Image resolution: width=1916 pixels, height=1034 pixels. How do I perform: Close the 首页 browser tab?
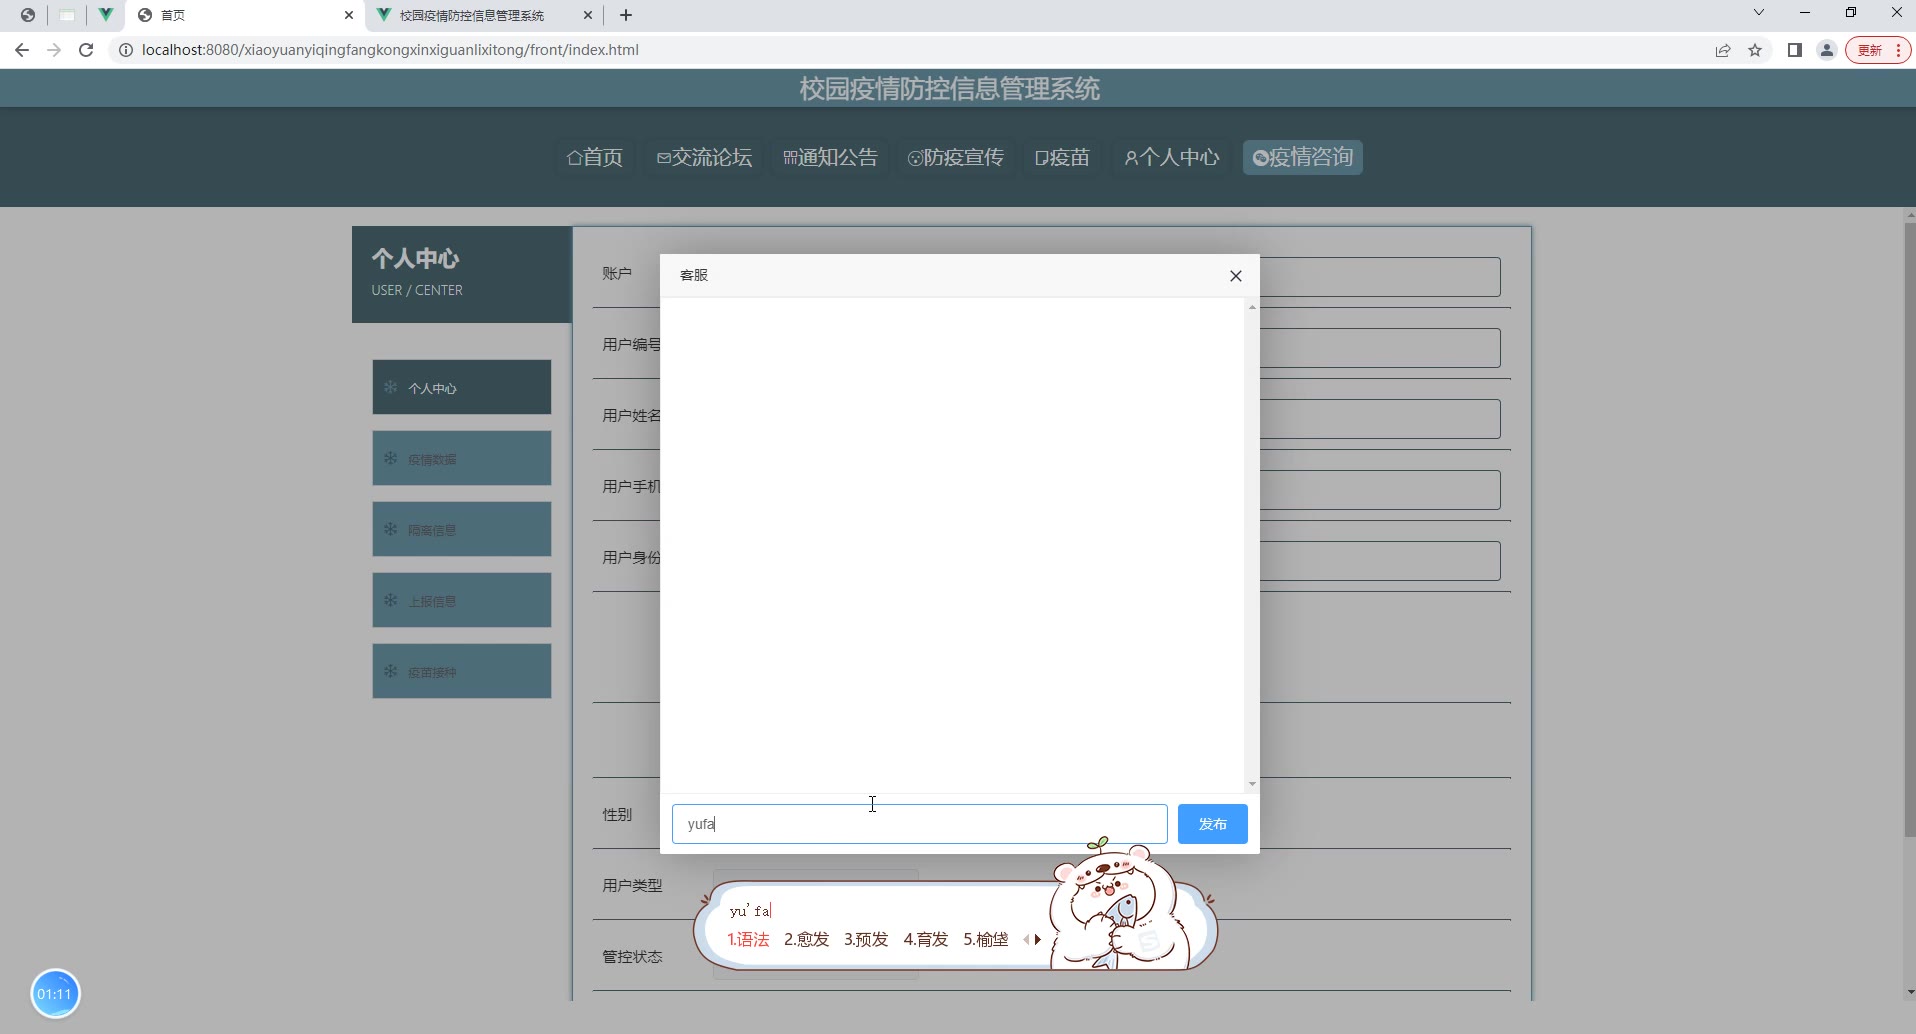(349, 15)
